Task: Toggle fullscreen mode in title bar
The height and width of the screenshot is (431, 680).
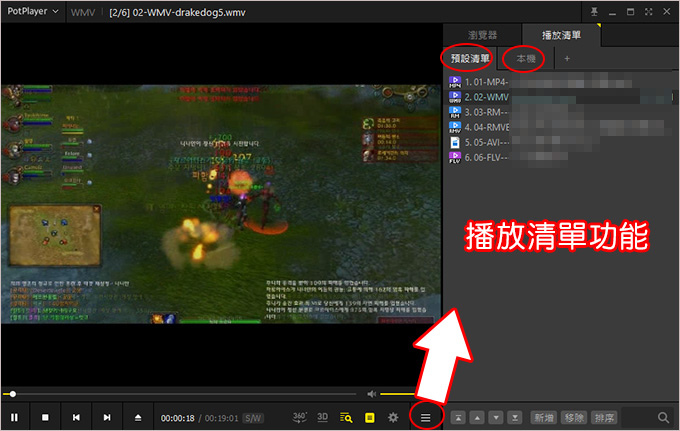Action: tap(648, 12)
